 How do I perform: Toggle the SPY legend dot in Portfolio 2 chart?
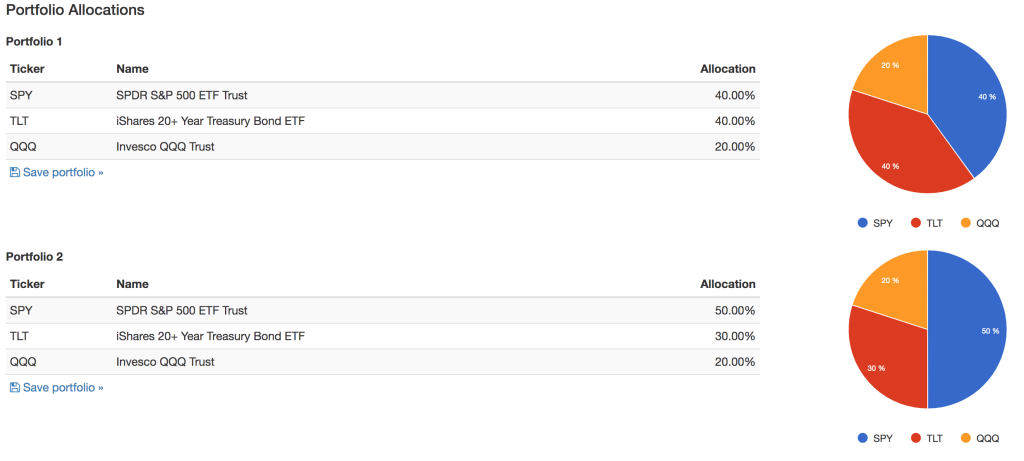pos(863,438)
